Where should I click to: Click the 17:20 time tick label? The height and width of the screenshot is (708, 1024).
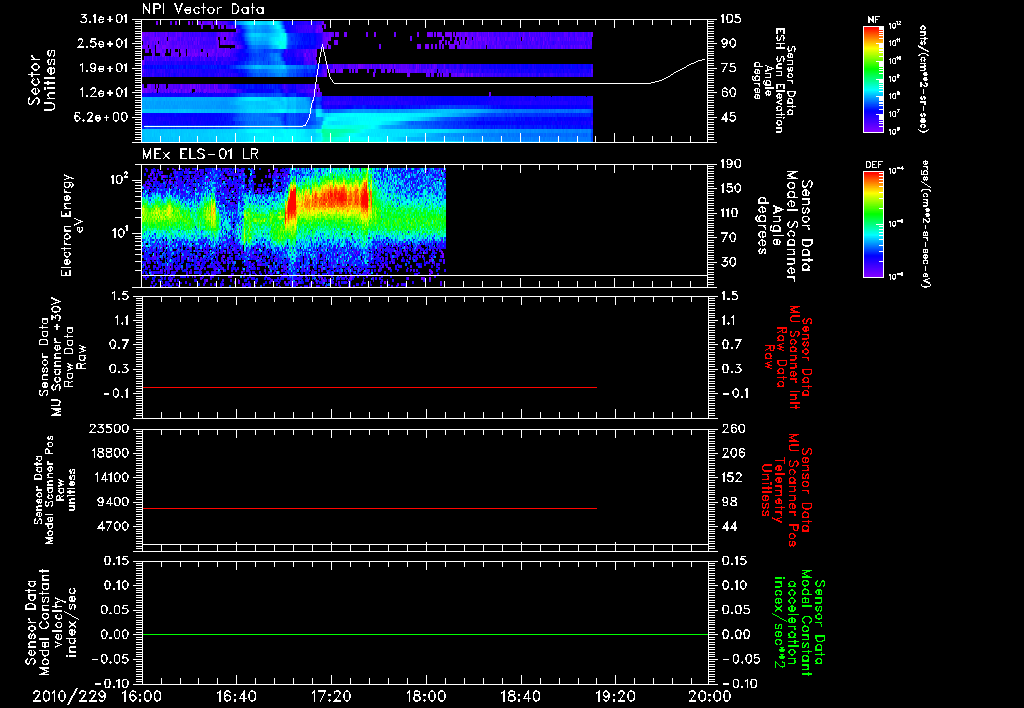pos(331,696)
